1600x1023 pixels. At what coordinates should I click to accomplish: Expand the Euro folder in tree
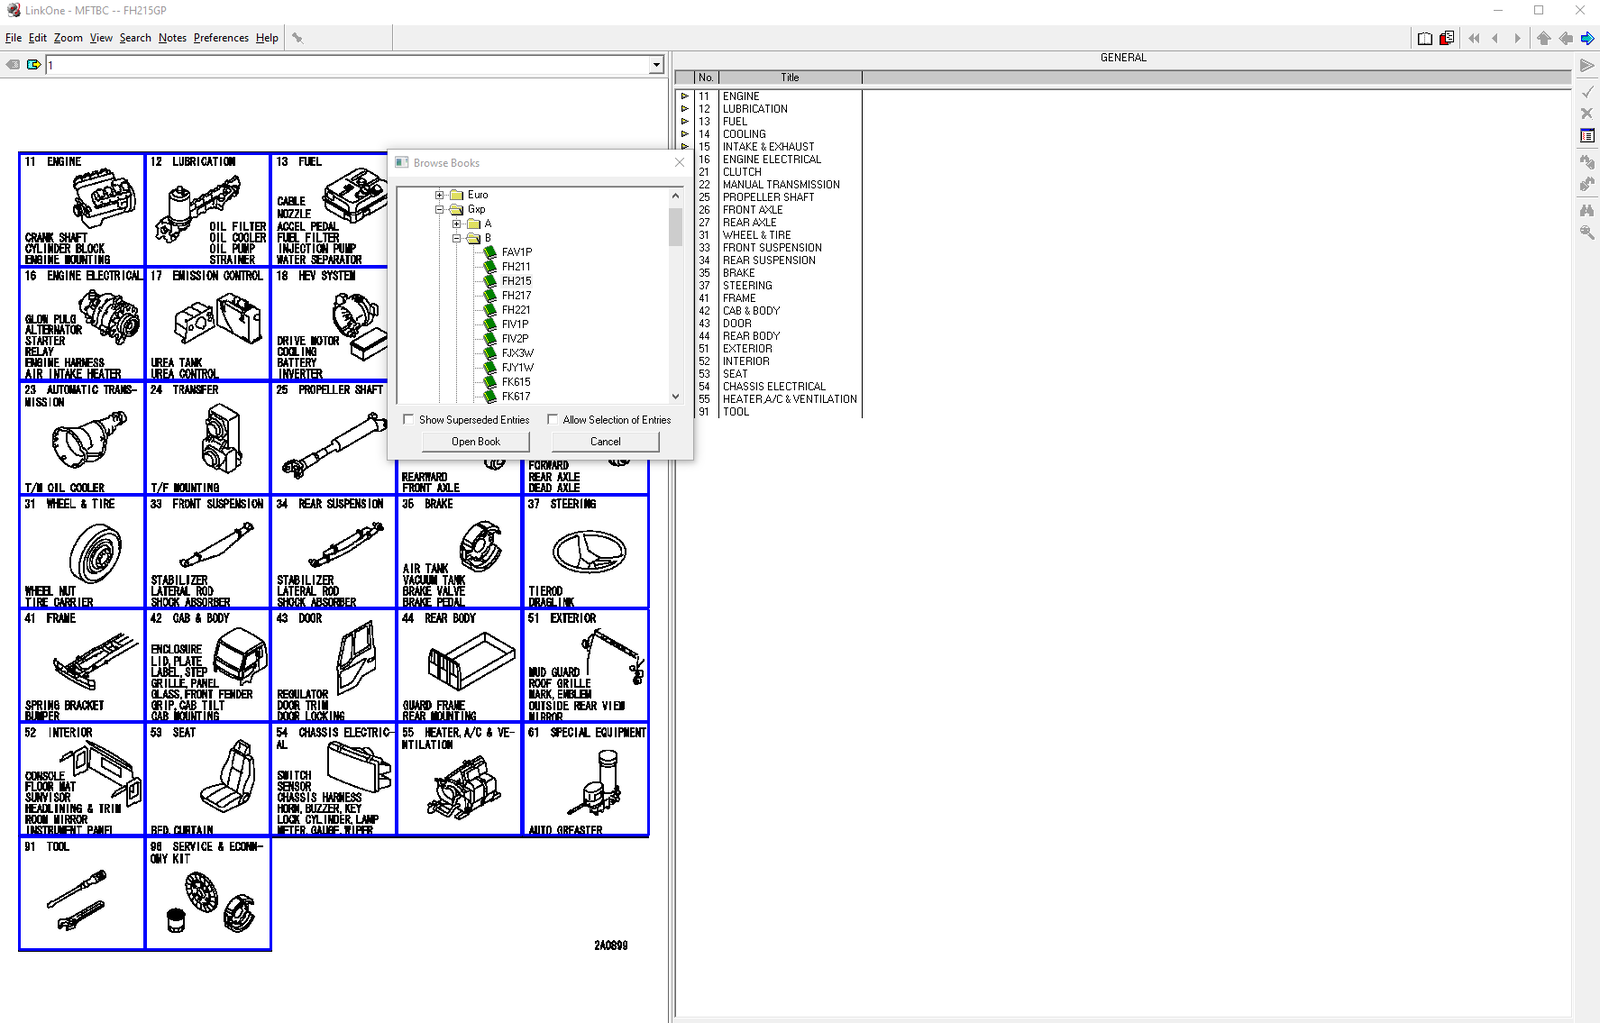pyautogui.click(x=439, y=195)
